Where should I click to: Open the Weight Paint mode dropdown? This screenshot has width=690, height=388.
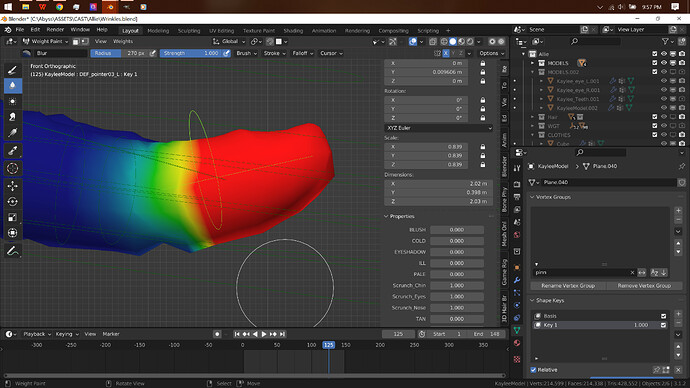click(x=45, y=41)
